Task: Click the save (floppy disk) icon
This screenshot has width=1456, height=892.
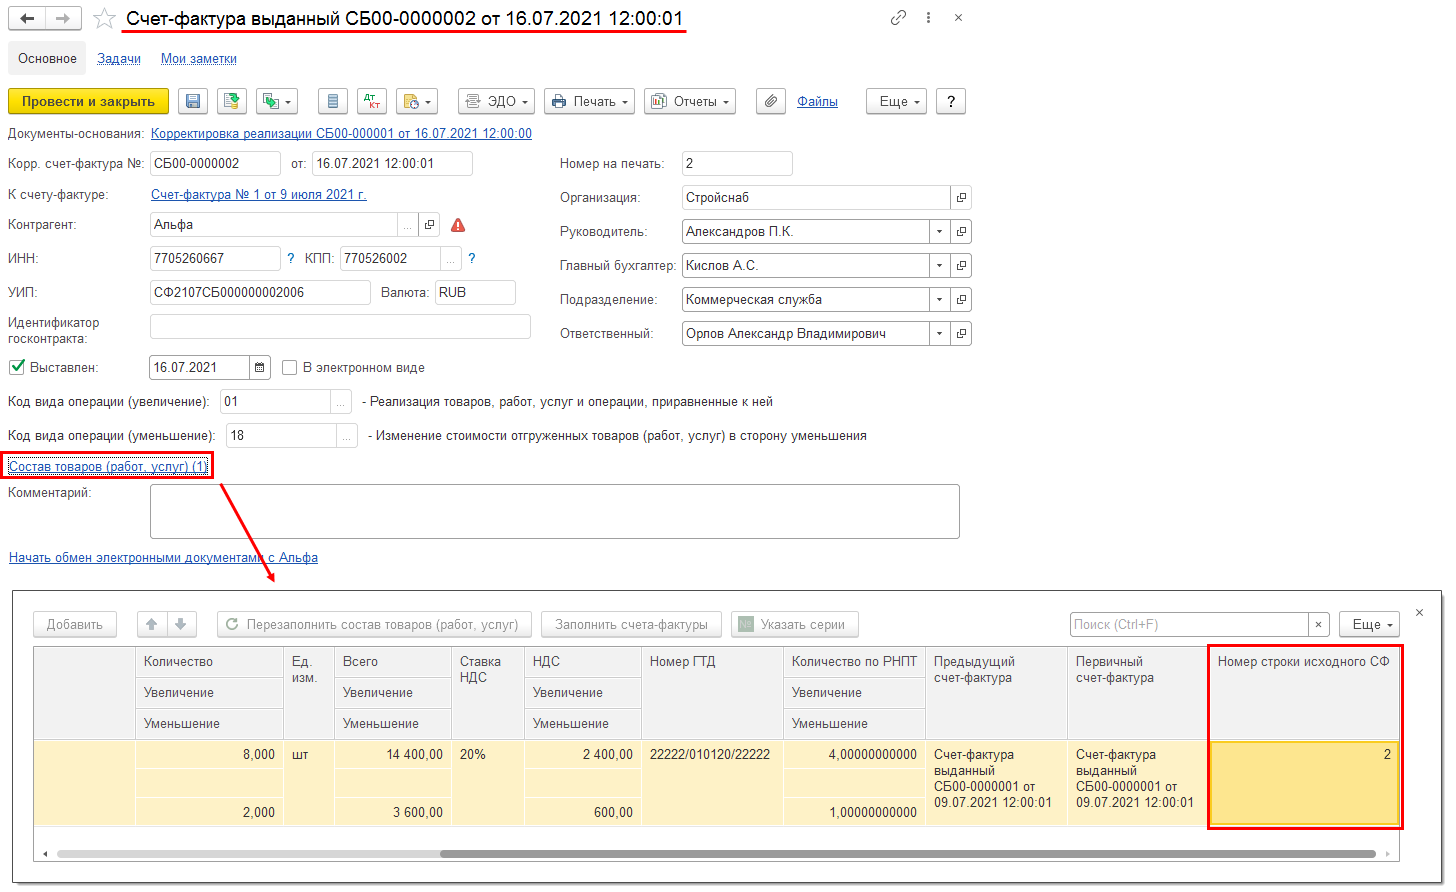Action: pyautogui.click(x=193, y=101)
